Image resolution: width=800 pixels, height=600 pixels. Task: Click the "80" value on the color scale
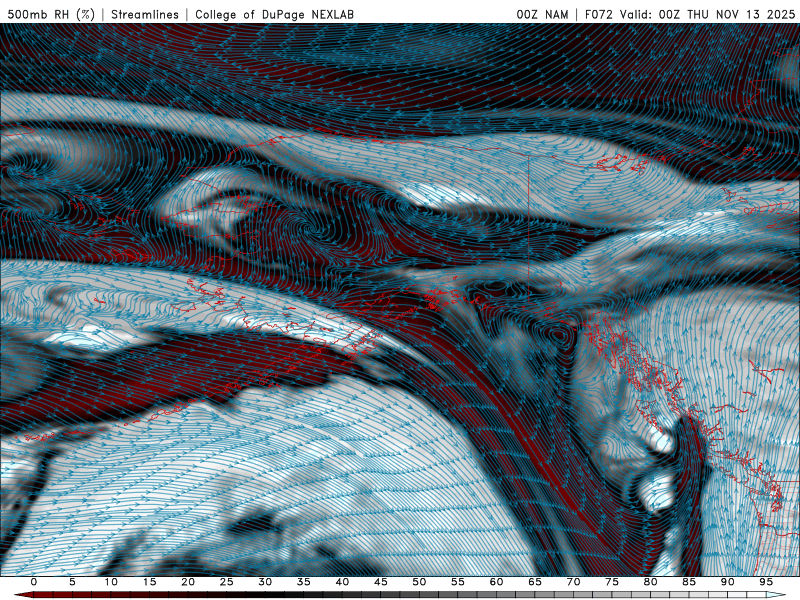coord(651,582)
